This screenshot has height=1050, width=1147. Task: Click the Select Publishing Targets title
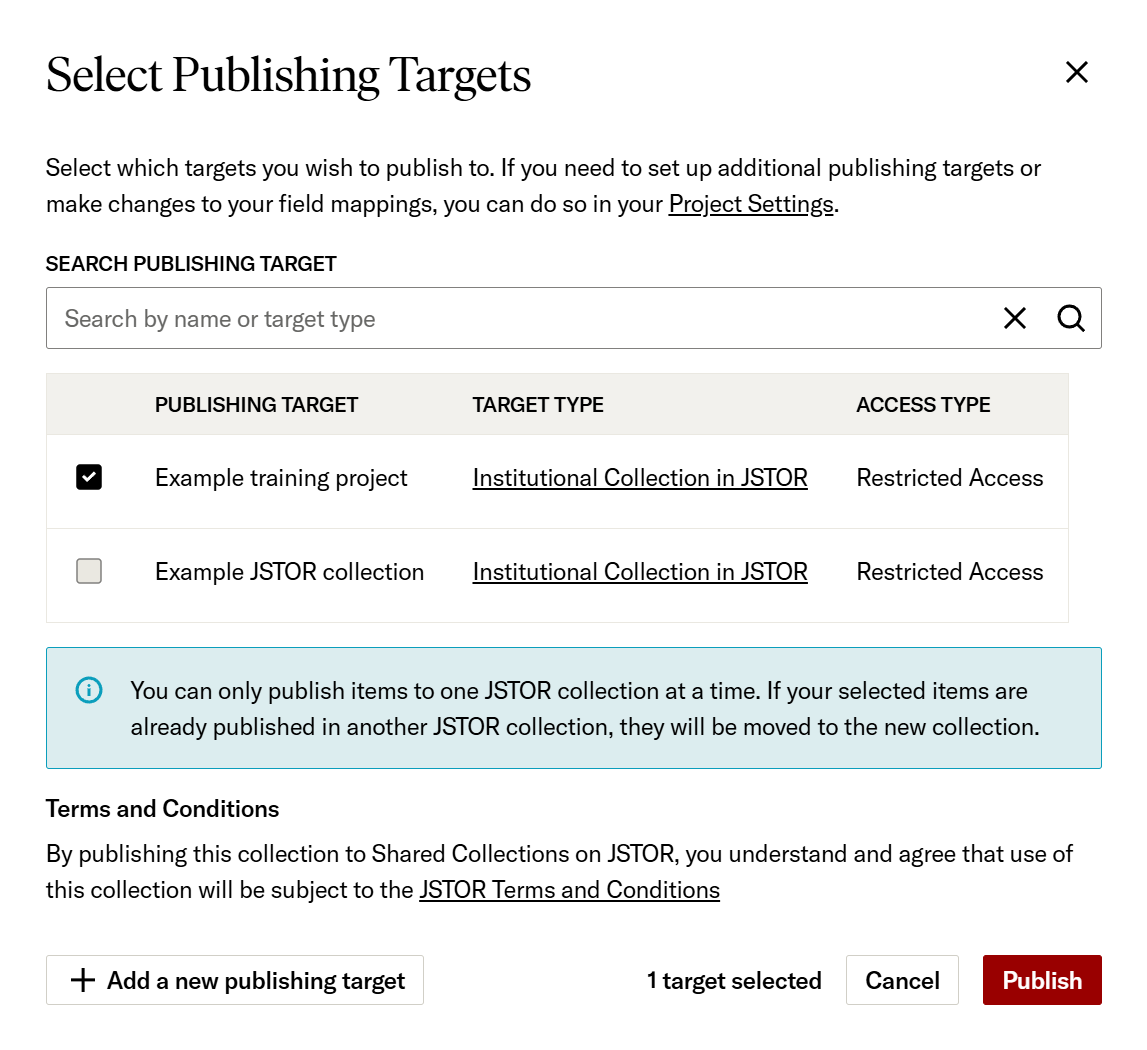[288, 75]
